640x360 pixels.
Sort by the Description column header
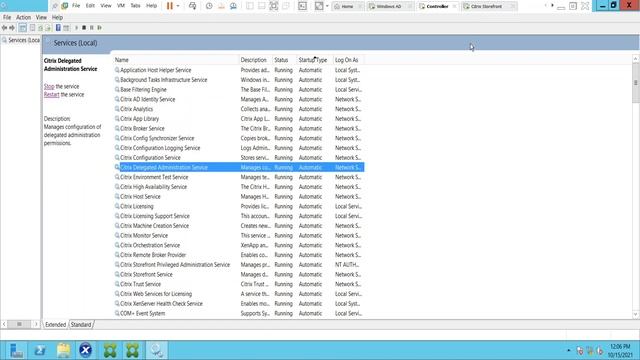coord(256,60)
